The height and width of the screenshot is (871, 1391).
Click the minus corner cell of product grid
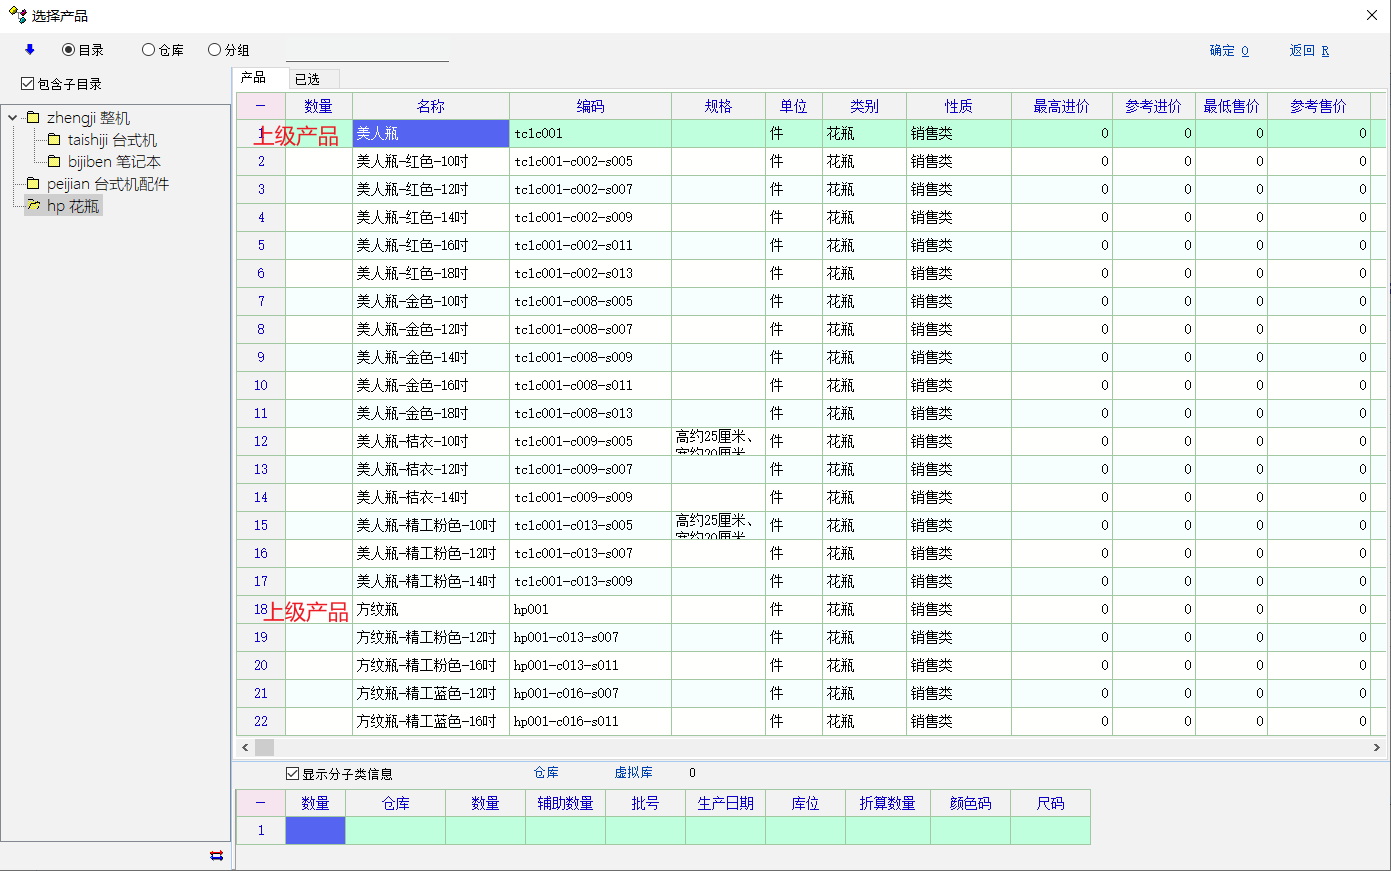point(261,106)
